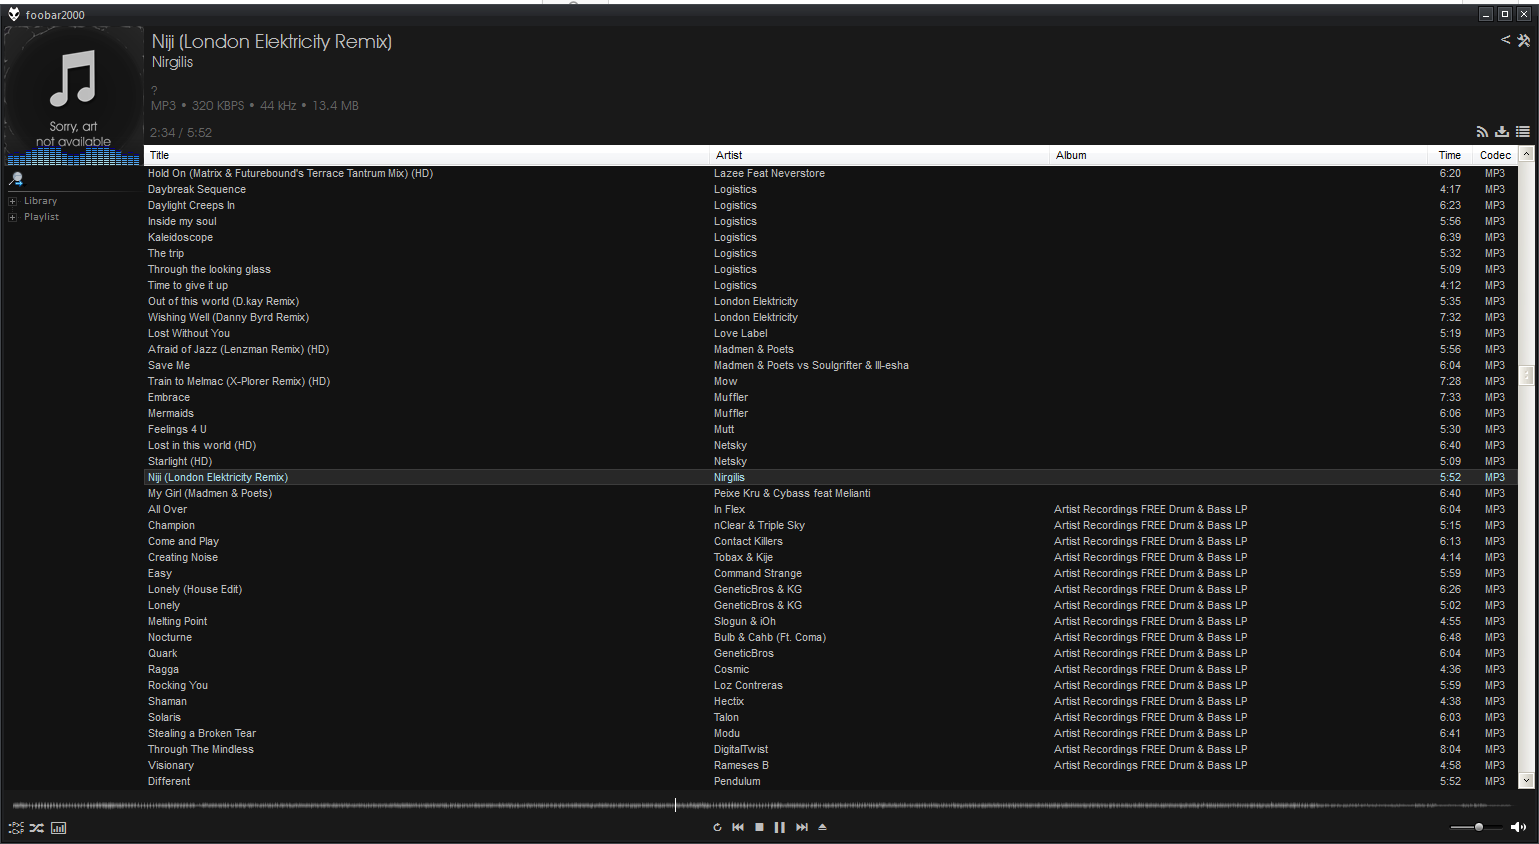Click the 'Nirgilis' artist name in the header
This screenshot has height=844, width=1539.
pos(172,62)
